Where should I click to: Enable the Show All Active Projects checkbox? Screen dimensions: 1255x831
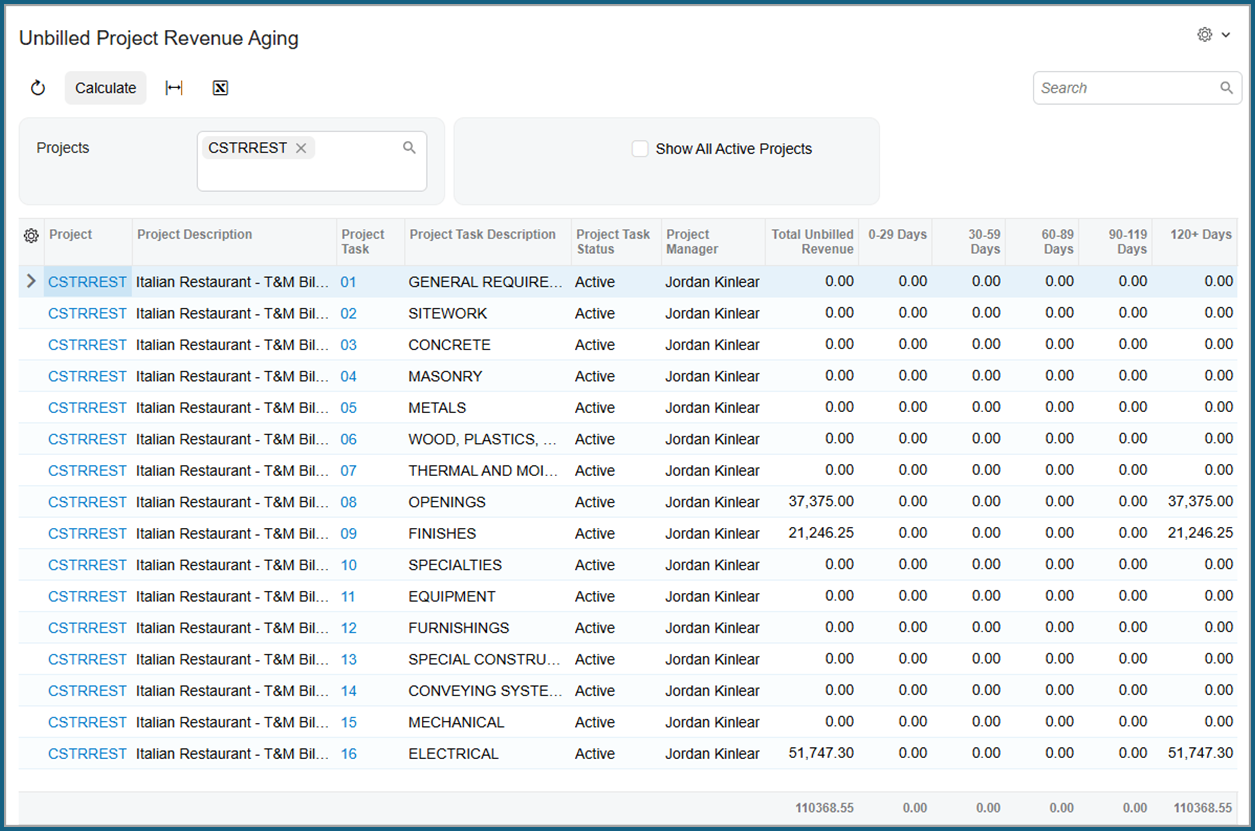click(x=640, y=149)
